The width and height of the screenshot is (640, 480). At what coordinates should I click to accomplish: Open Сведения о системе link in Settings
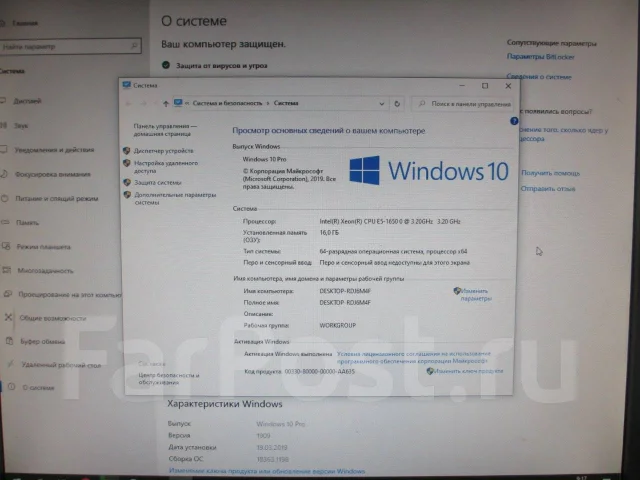pos(539,77)
